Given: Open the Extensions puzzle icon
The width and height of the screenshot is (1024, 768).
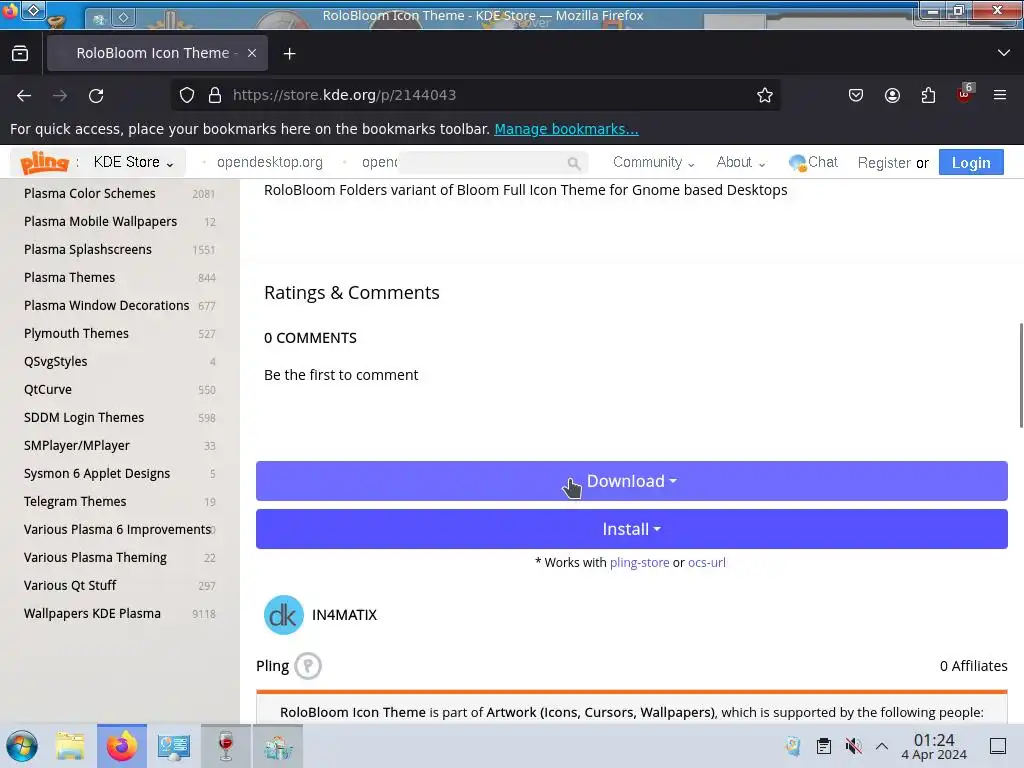Looking at the screenshot, I should point(928,95).
